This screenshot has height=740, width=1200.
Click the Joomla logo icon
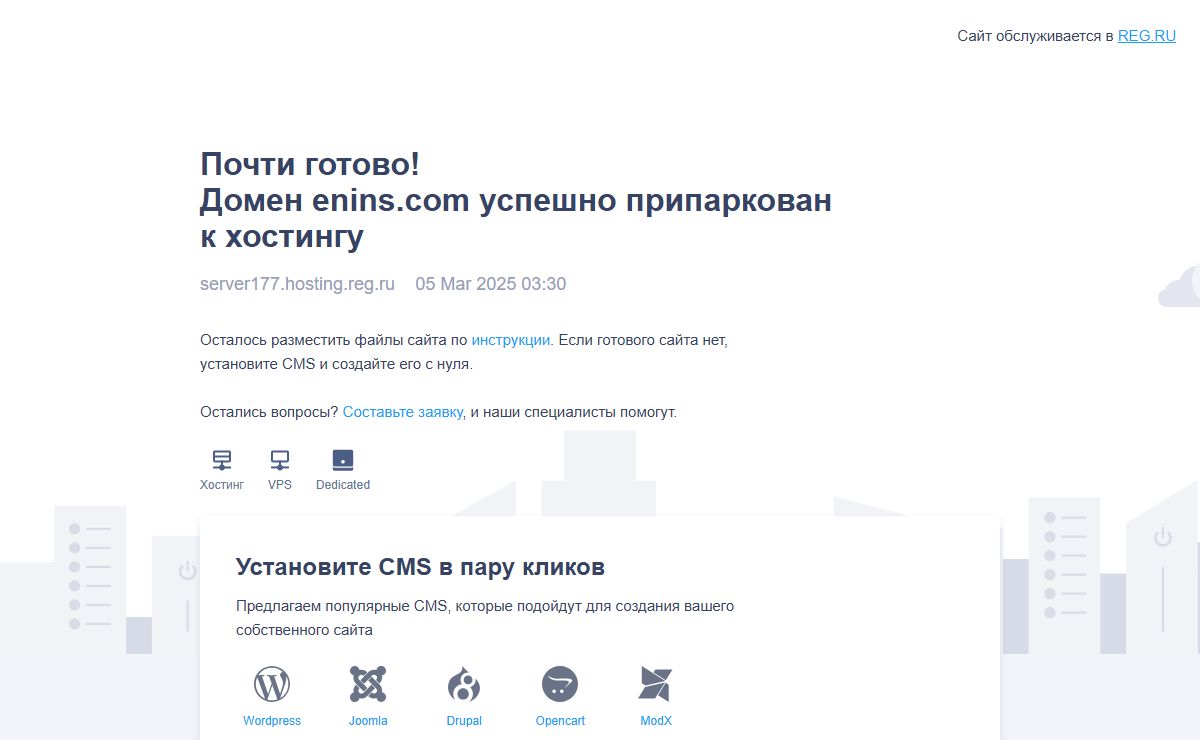pyautogui.click(x=368, y=684)
